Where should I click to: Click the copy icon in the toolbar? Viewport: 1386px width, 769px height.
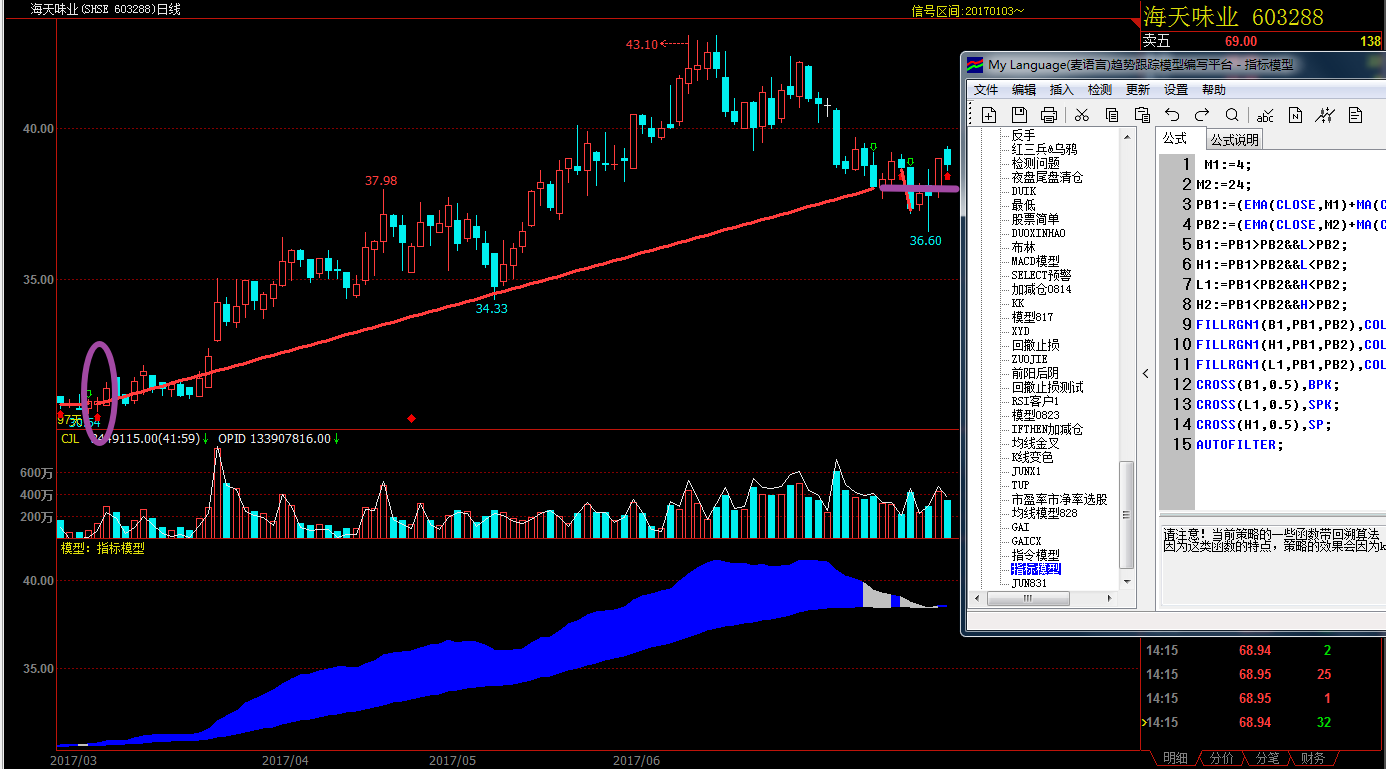tap(1112, 115)
